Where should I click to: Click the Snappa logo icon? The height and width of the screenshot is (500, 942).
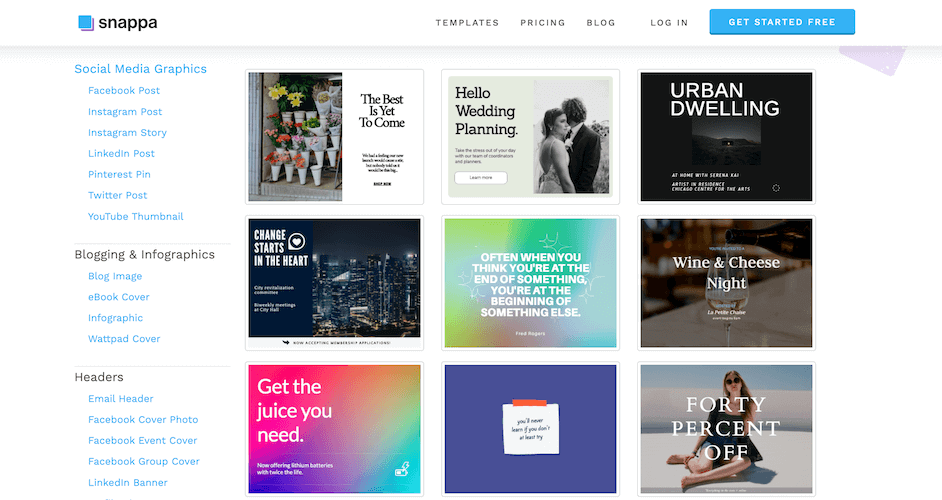pos(87,23)
